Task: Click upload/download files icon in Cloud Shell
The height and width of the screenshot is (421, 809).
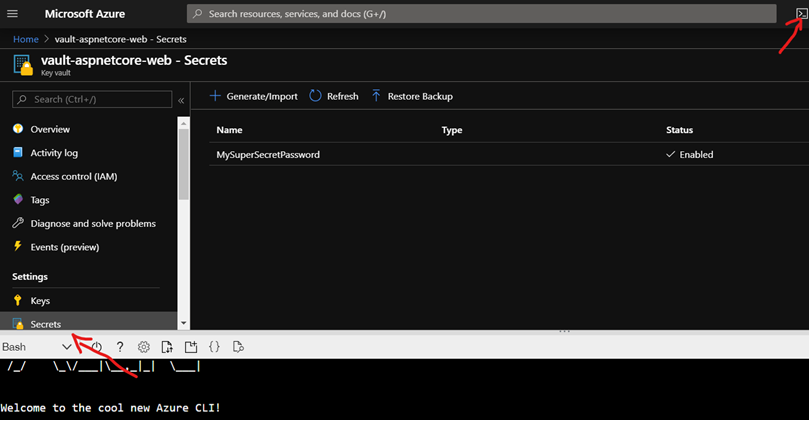Action: tap(167, 347)
